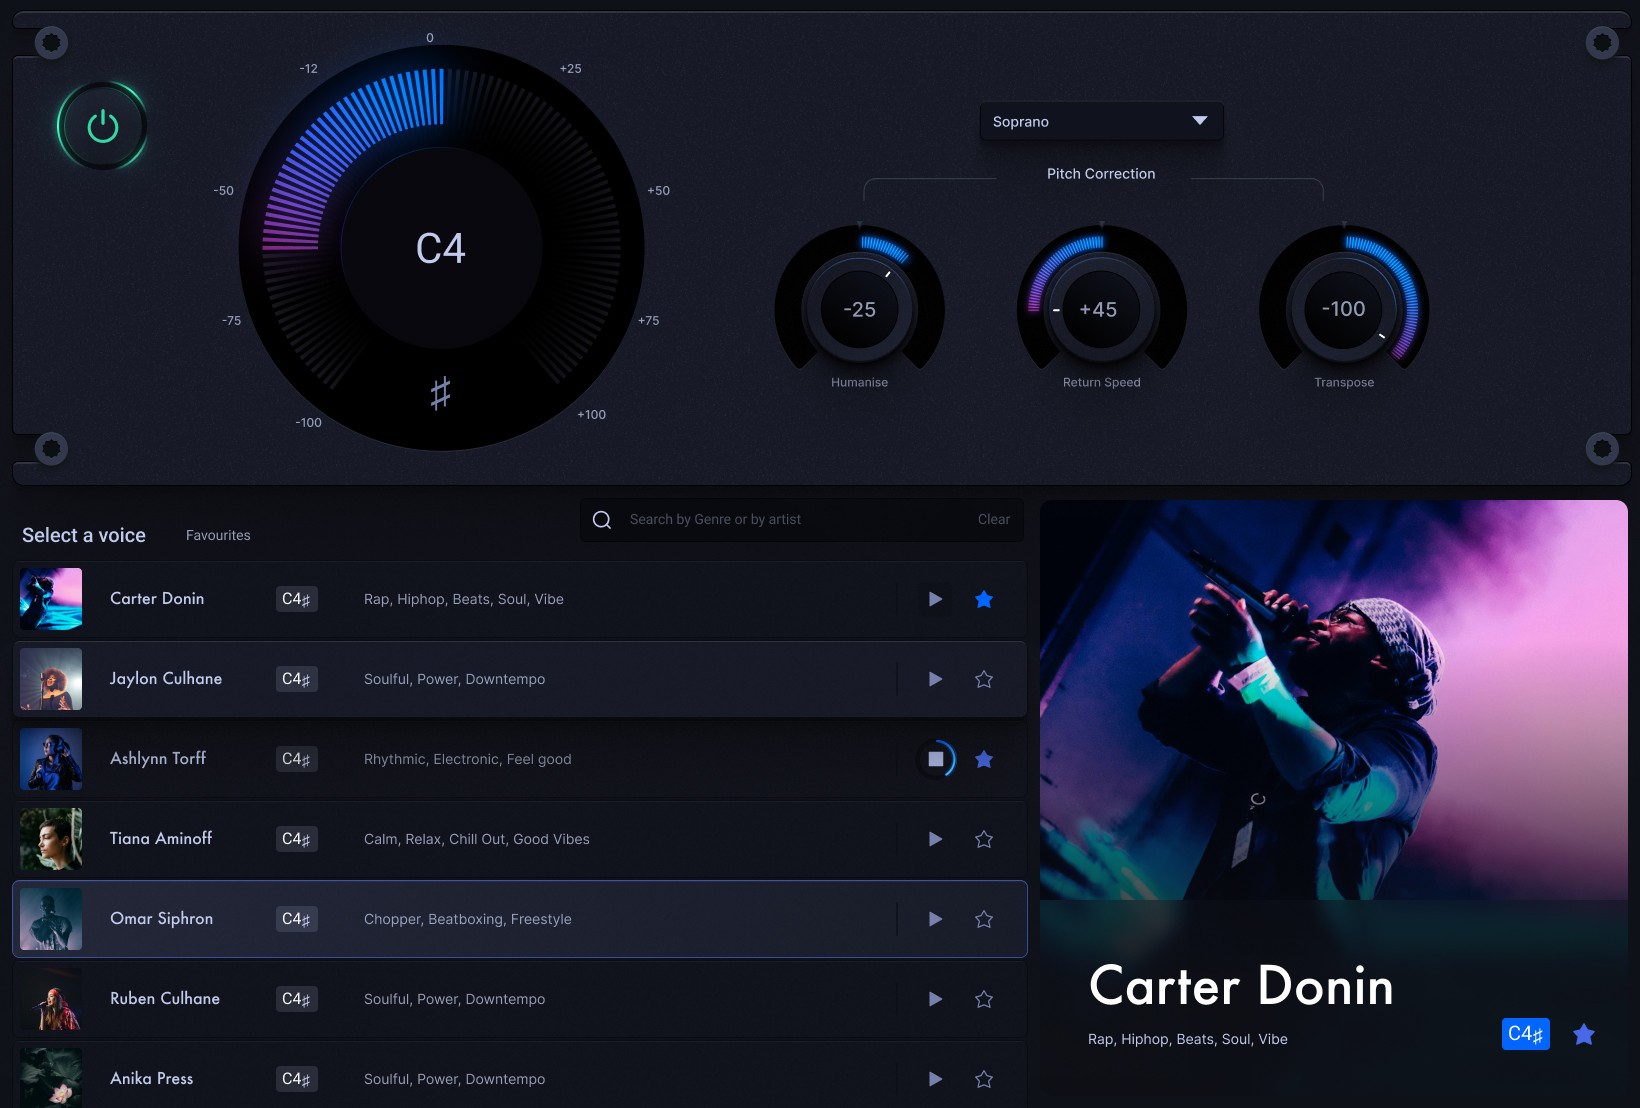Viewport: 1640px width, 1108px height.
Task: Play Ruben Culhane's voice sample
Action: coord(934,998)
